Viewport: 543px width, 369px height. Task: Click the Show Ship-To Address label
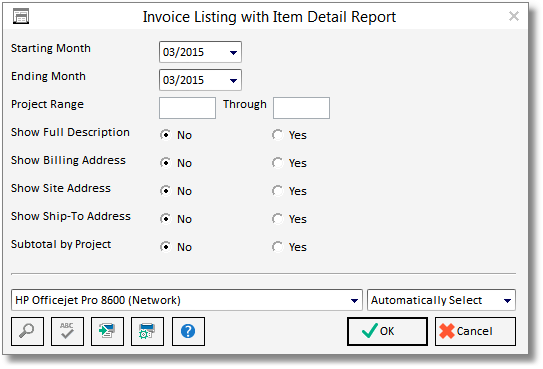point(71,216)
